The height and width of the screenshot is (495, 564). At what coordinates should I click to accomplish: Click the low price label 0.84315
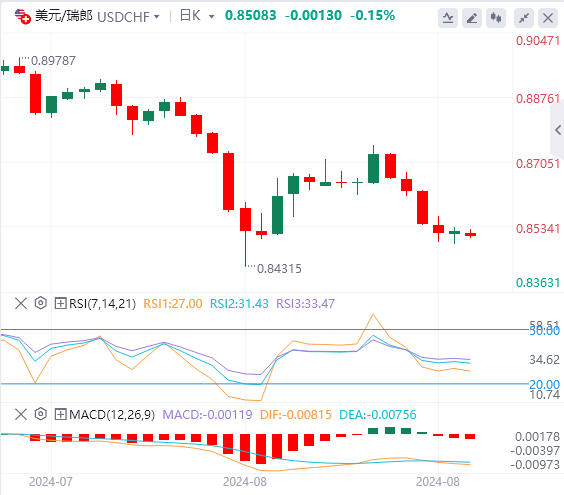[279, 269]
